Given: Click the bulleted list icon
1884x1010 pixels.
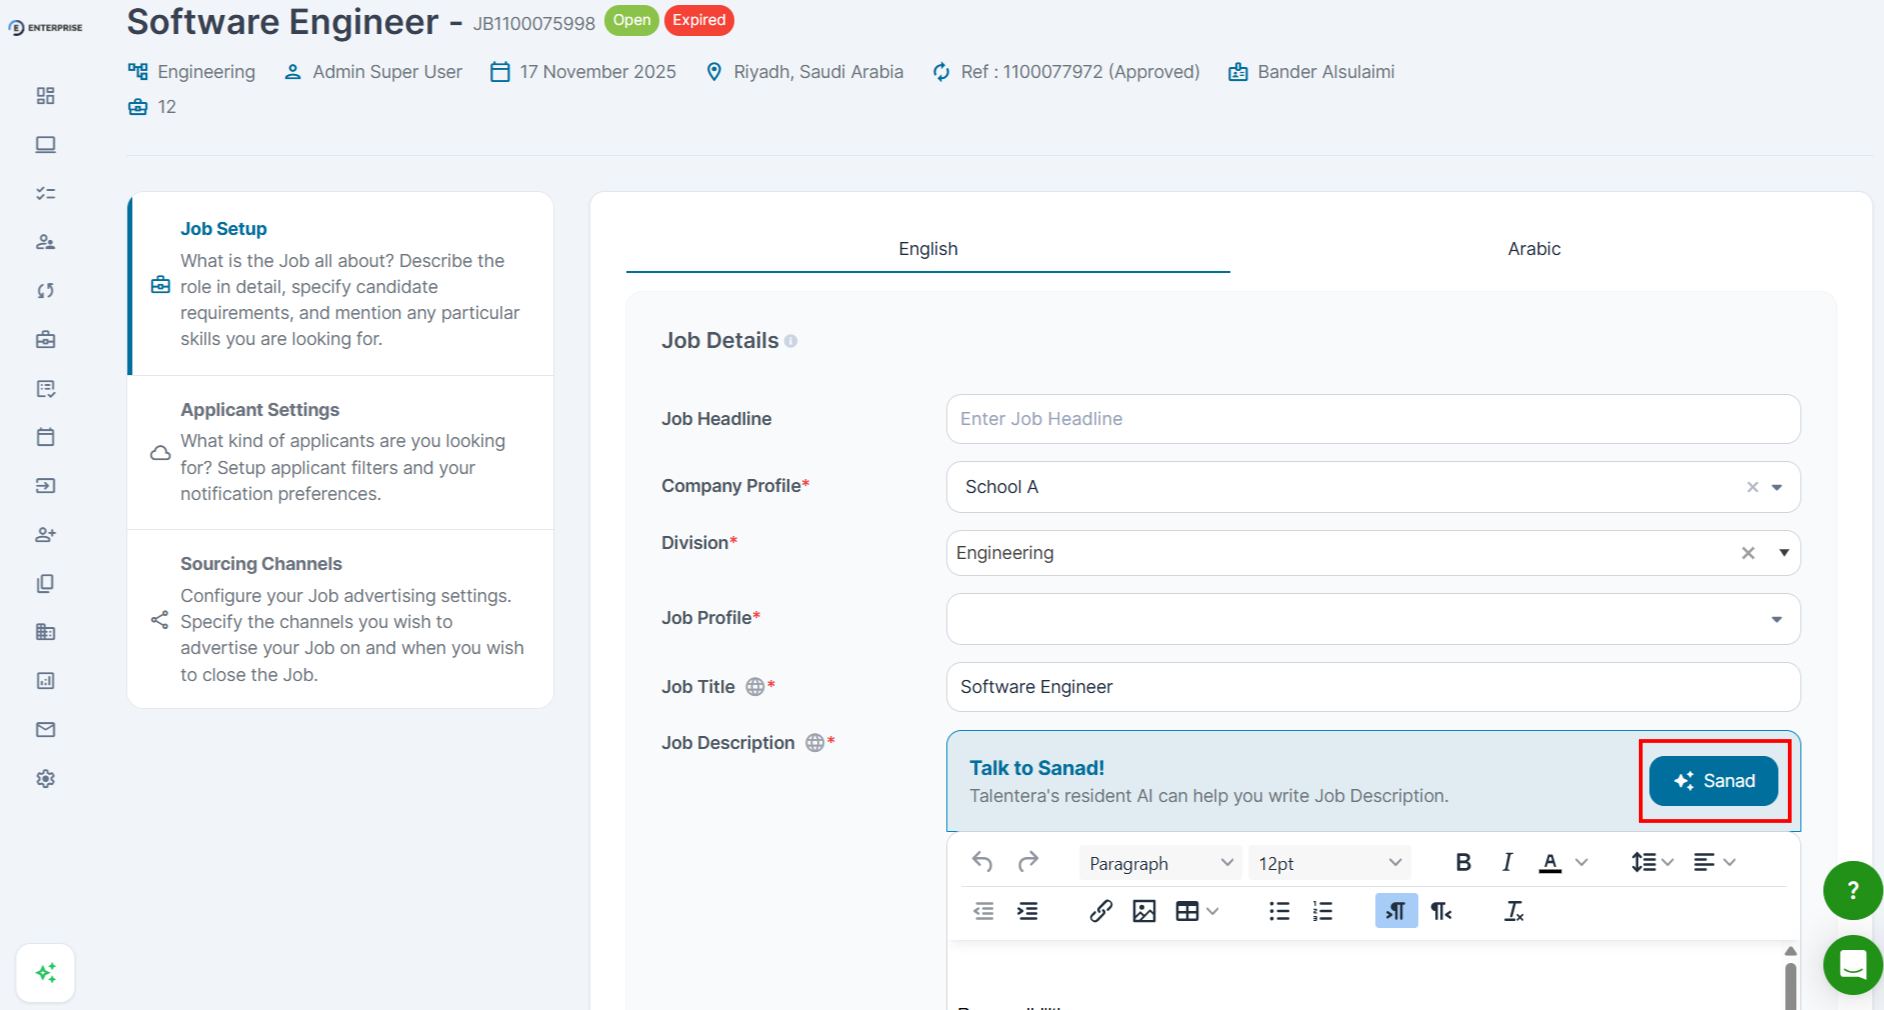Looking at the screenshot, I should pyautogui.click(x=1279, y=911).
